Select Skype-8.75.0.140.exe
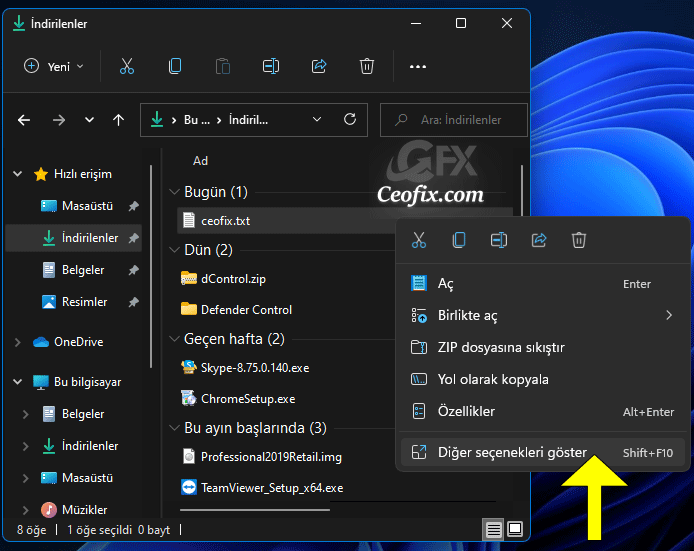The width and height of the screenshot is (694, 551). 254,368
